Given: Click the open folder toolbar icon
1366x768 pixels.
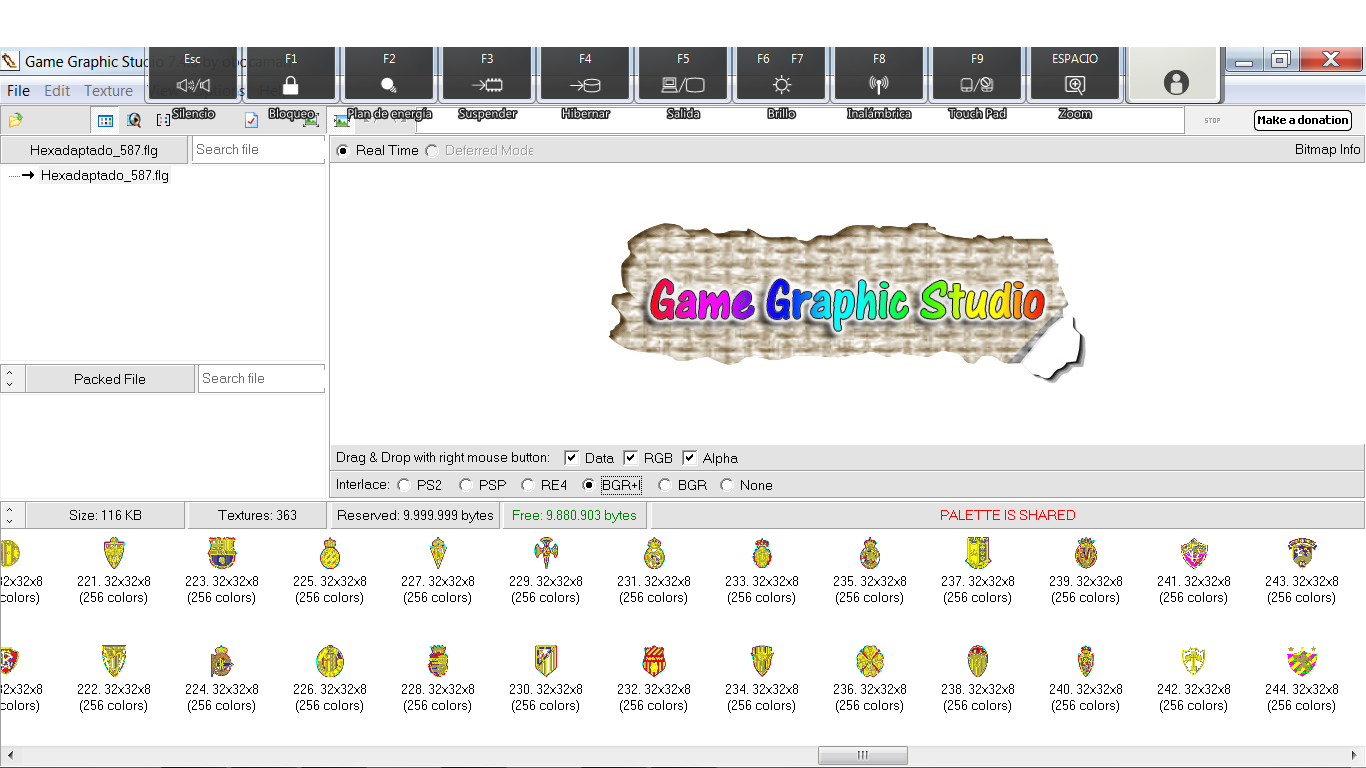Looking at the screenshot, I should [15, 120].
